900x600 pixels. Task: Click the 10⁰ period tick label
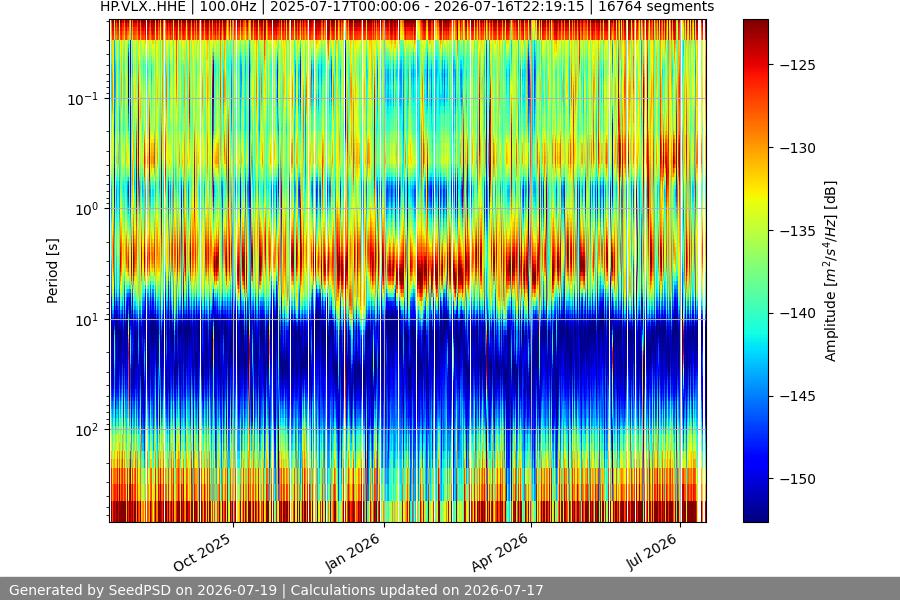tap(87, 210)
